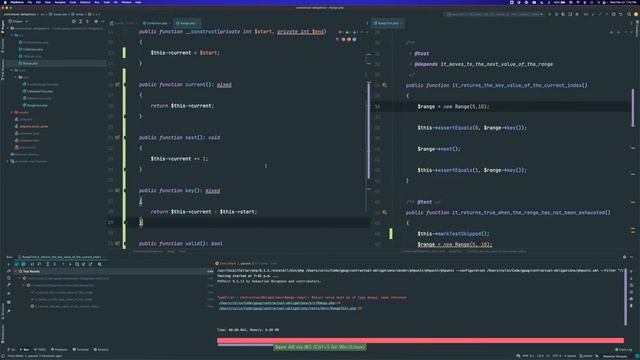Toggle the Bookmarks side tool window stripe

[2, 334]
